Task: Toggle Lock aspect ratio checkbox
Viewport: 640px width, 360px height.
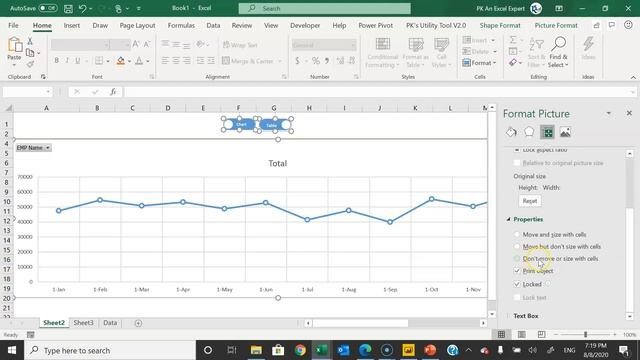Action: coord(517,150)
